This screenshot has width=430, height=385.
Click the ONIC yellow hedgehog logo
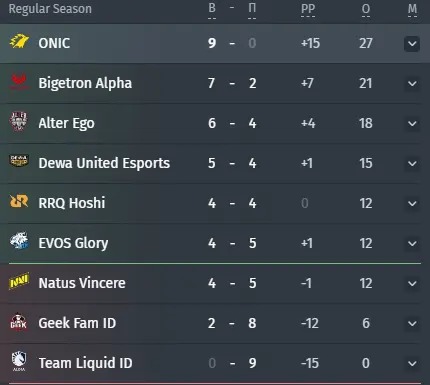point(19,41)
